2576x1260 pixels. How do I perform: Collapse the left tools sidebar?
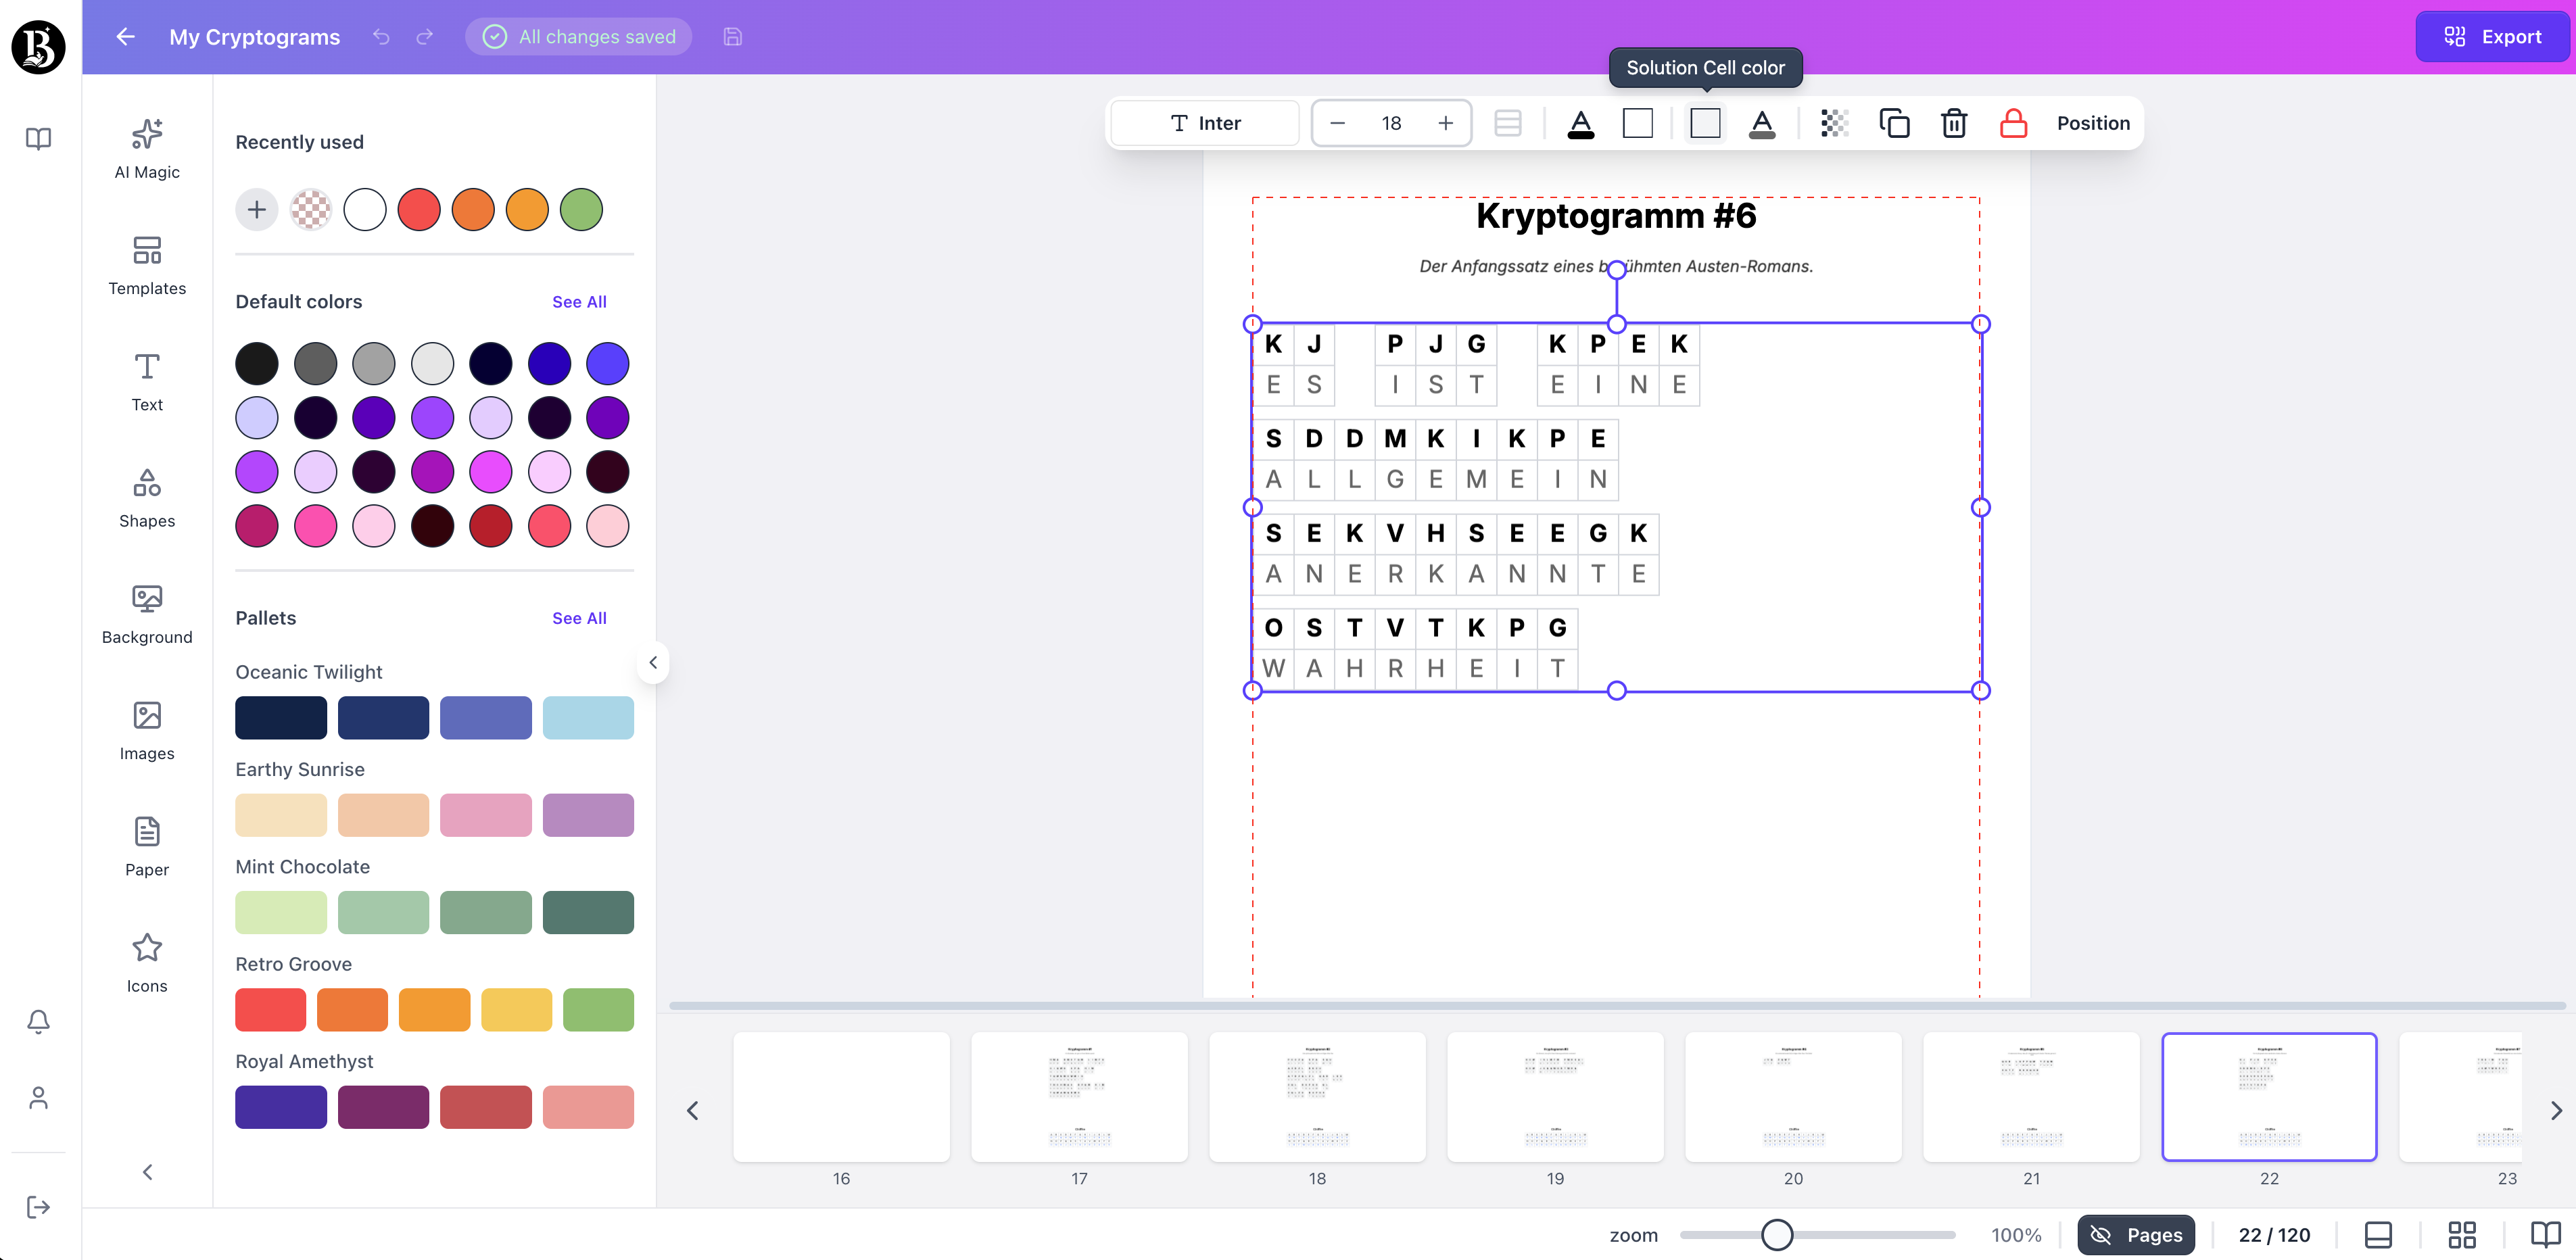(146, 1171)
